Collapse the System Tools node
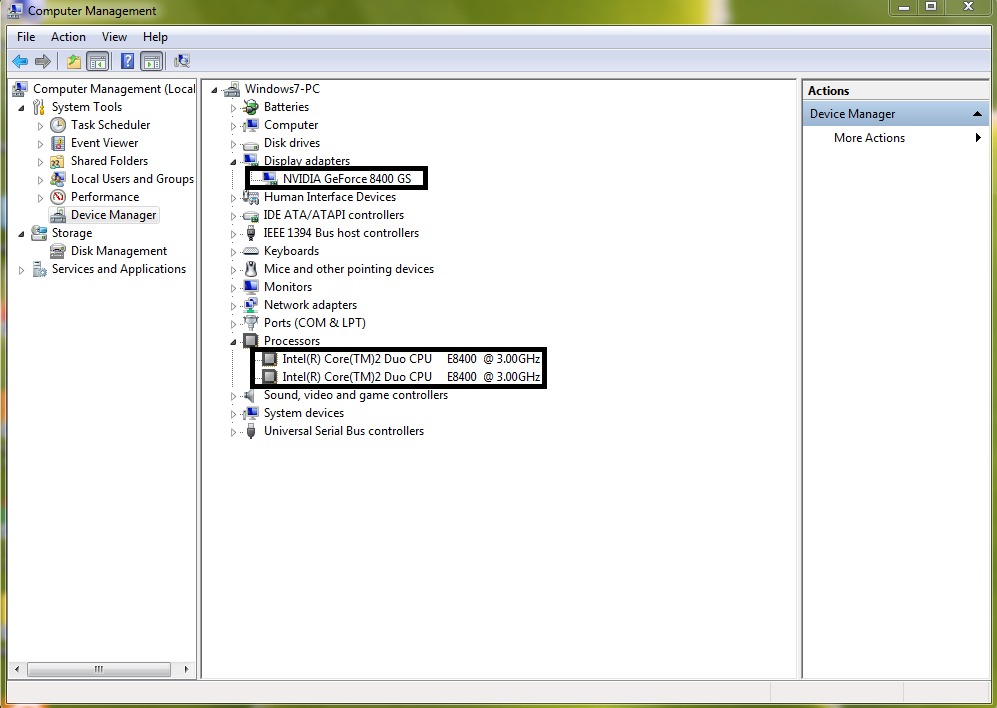The height and width of the screenshot is (708, 997). coord(22,108)
